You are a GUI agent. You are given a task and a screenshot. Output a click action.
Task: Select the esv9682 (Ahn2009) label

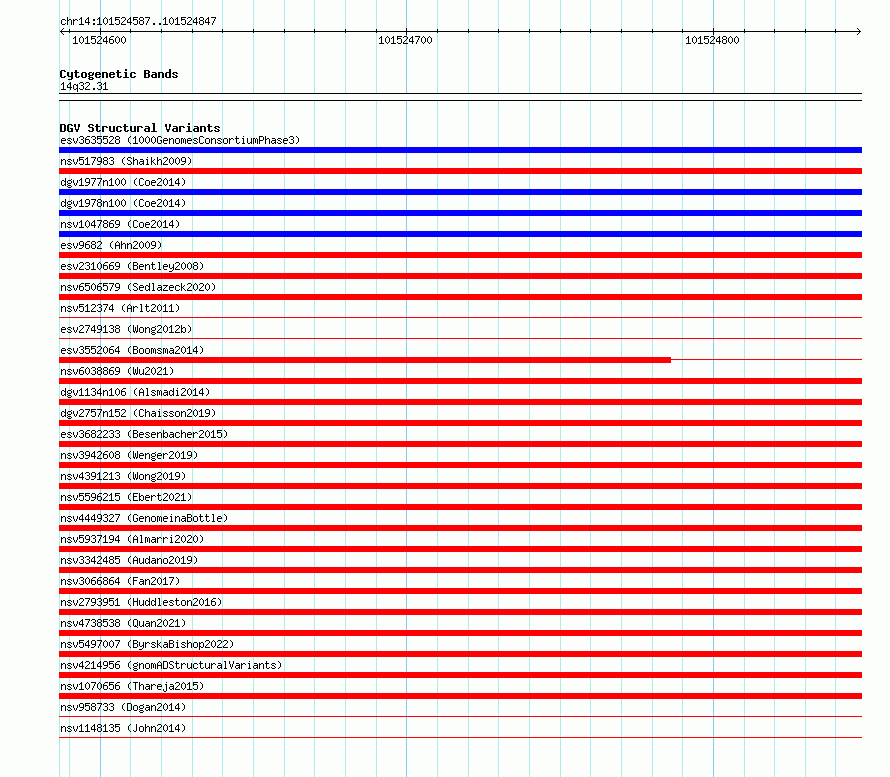(x=111, y=245)
